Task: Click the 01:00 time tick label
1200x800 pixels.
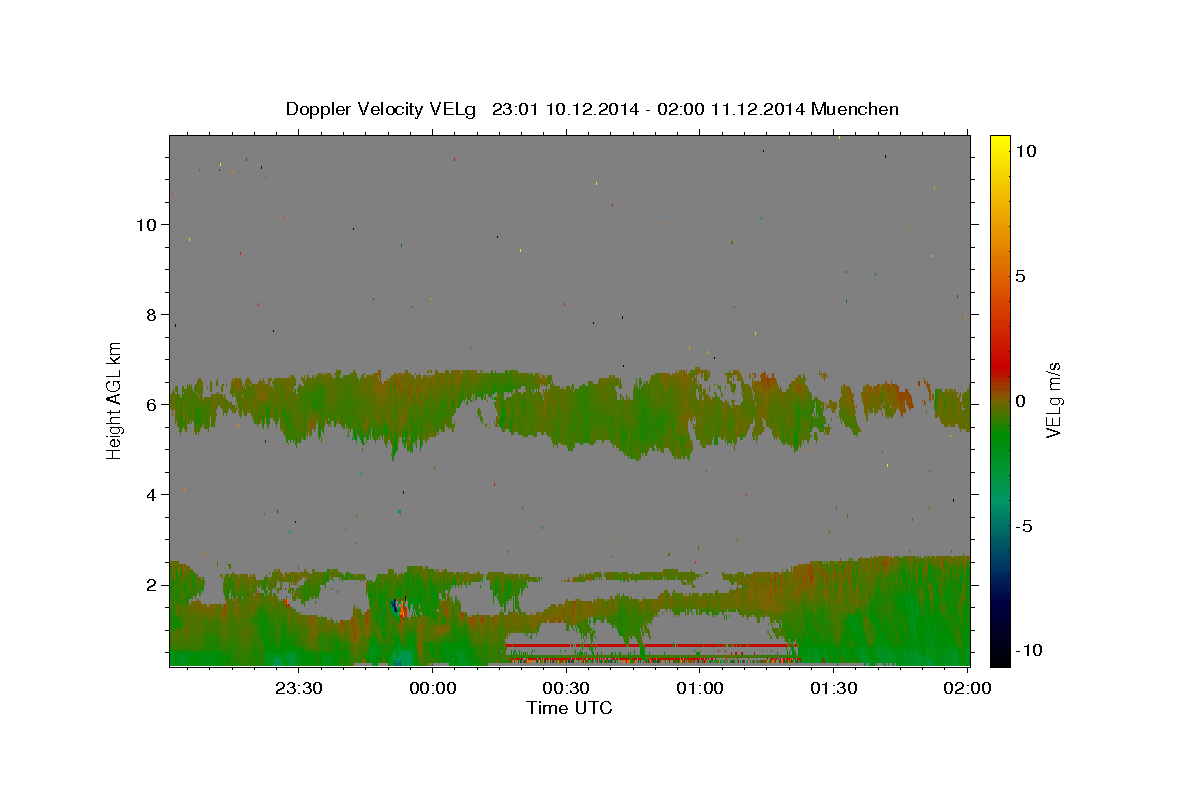Action: click(x=700, y=688)
